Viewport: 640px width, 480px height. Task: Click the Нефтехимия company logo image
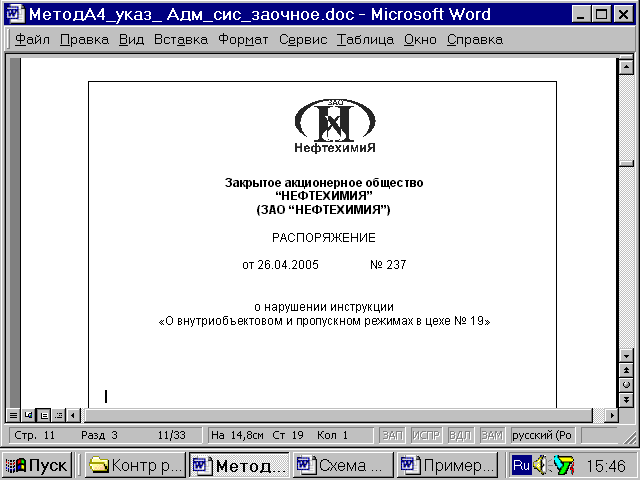pos(335,126)
